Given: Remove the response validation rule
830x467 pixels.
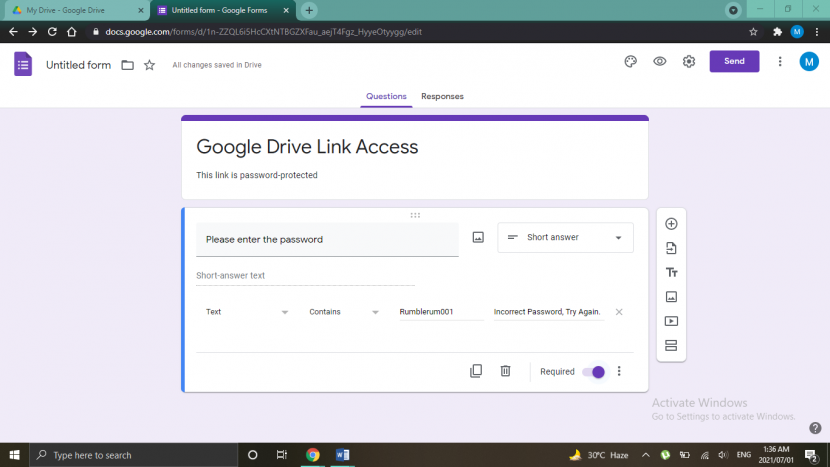Looking at the screenshot, I should 619,312.
